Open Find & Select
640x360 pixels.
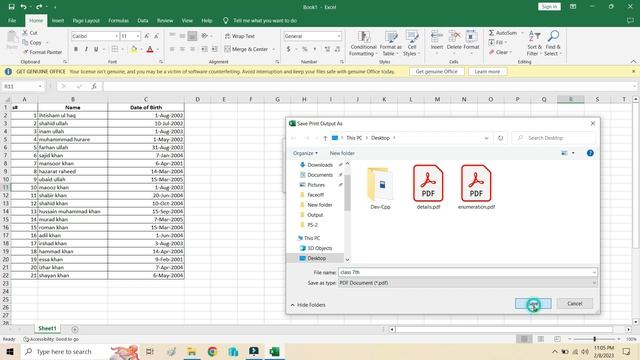[x=553, y=43]
